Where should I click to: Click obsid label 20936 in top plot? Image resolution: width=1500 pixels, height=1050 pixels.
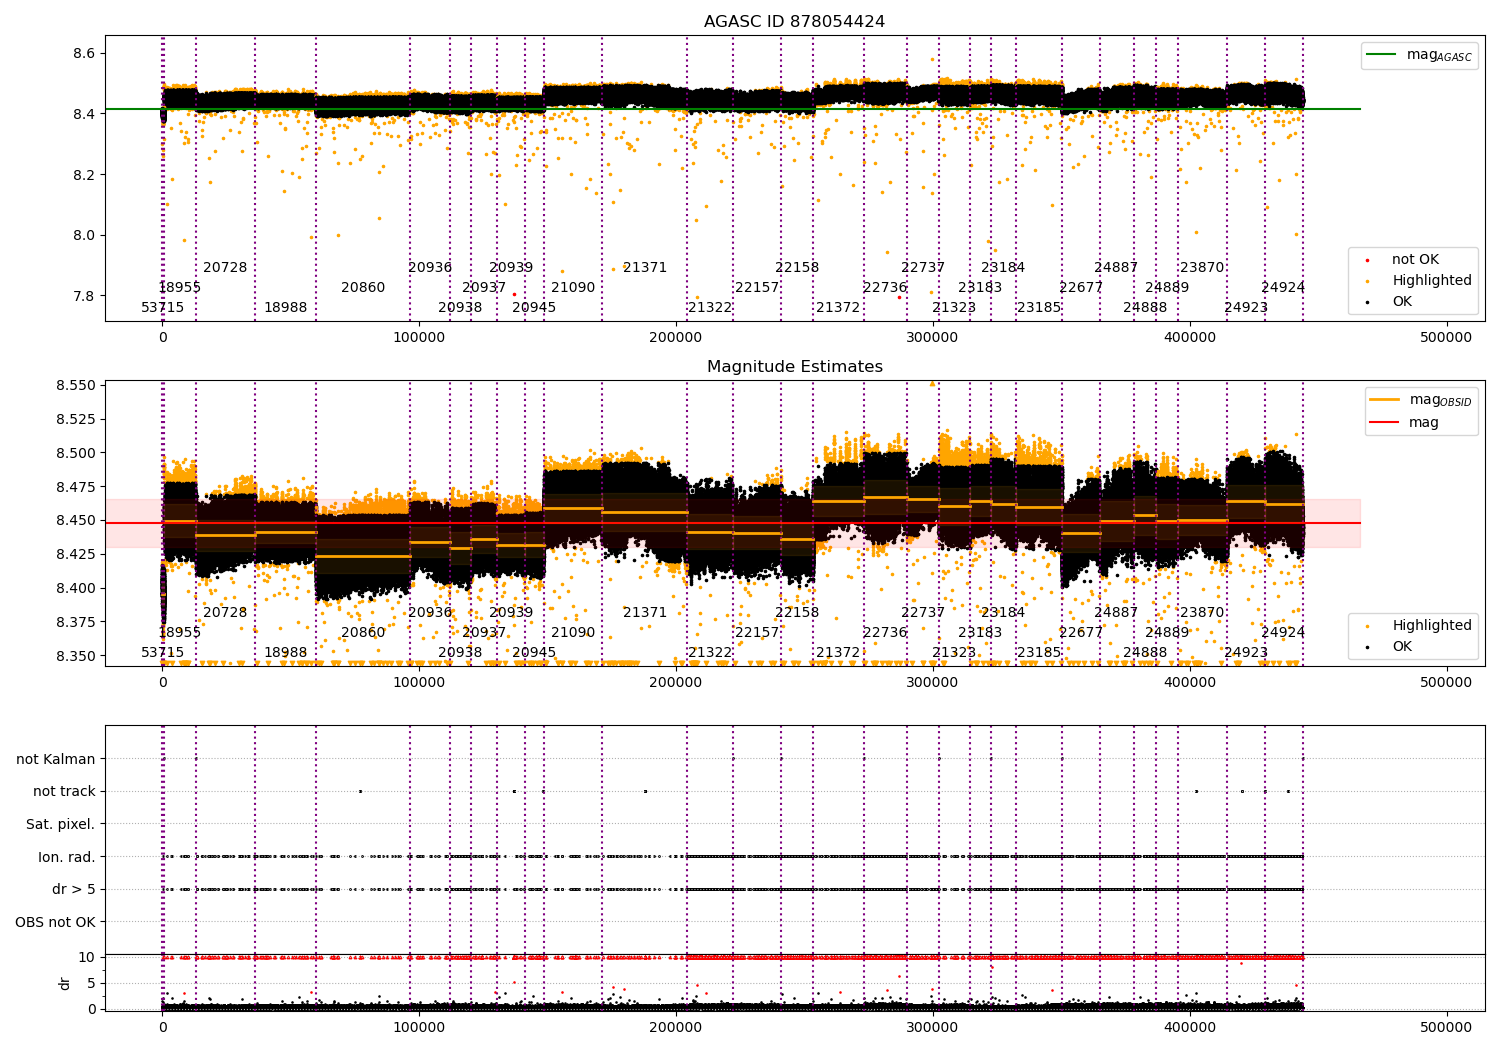pyautogui.click(x=430, y=268)
